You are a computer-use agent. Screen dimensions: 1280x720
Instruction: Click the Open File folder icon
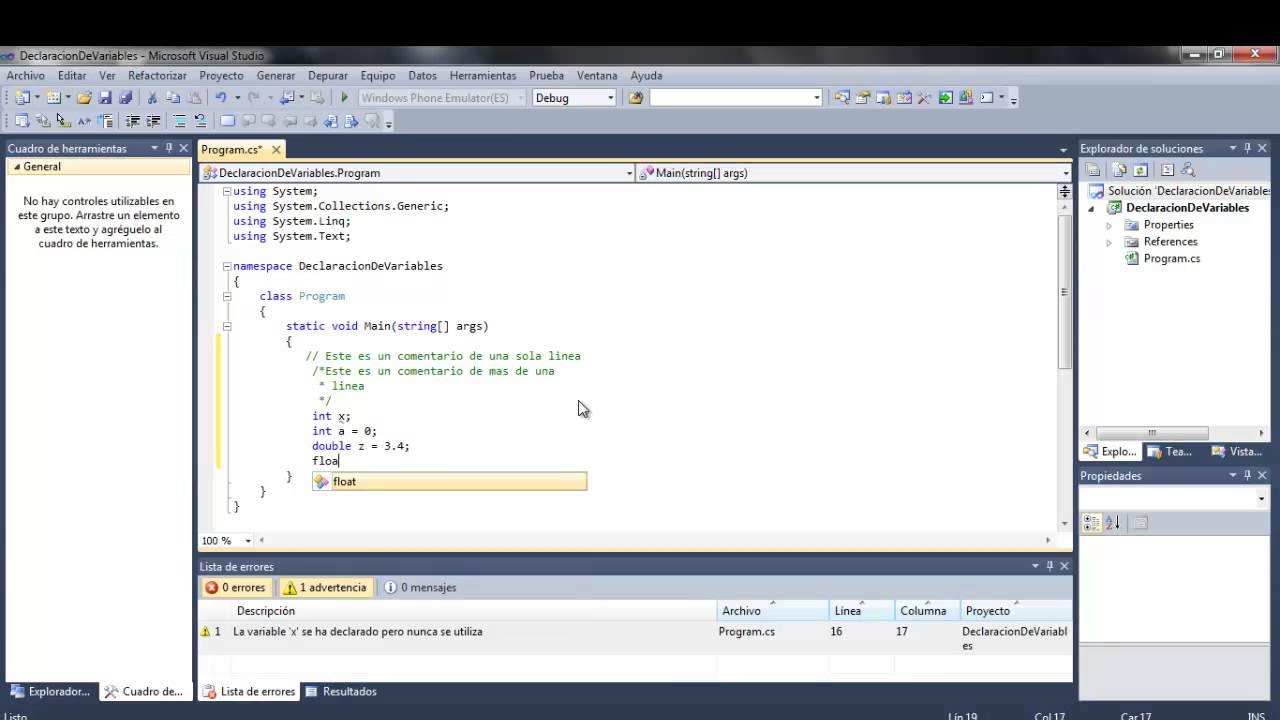click(x=84, y=97)
